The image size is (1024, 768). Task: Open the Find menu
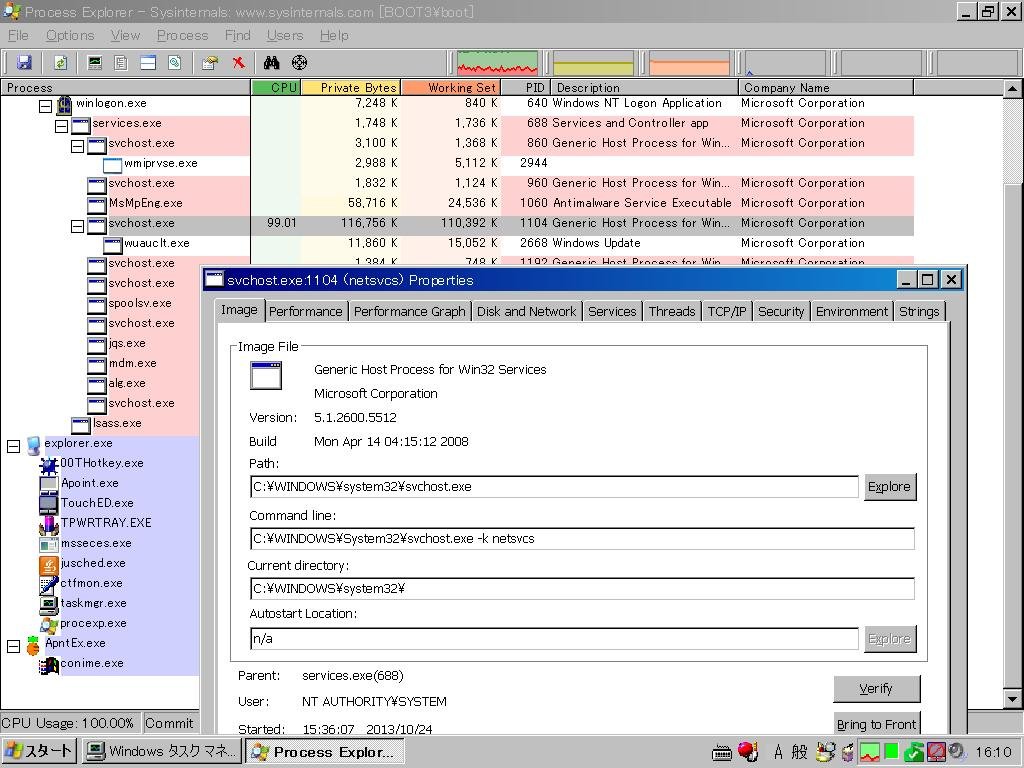pyautogui.click(x=237, y=35)
